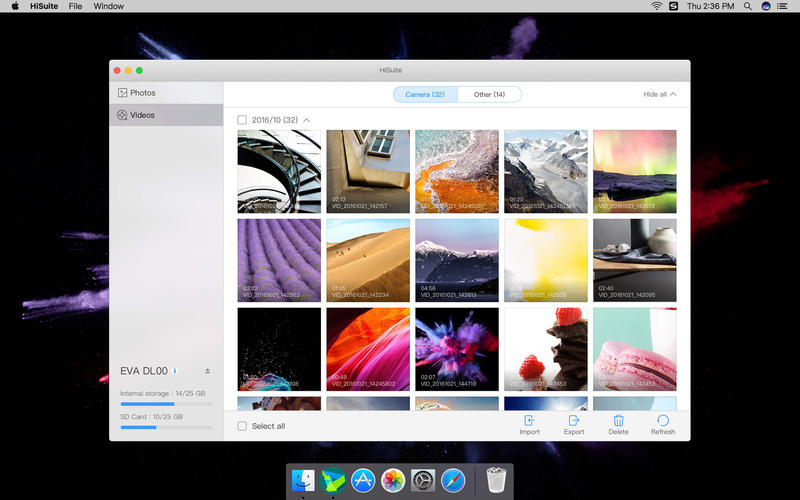Open Notification Center from the menu bar

tap(782, 6)
